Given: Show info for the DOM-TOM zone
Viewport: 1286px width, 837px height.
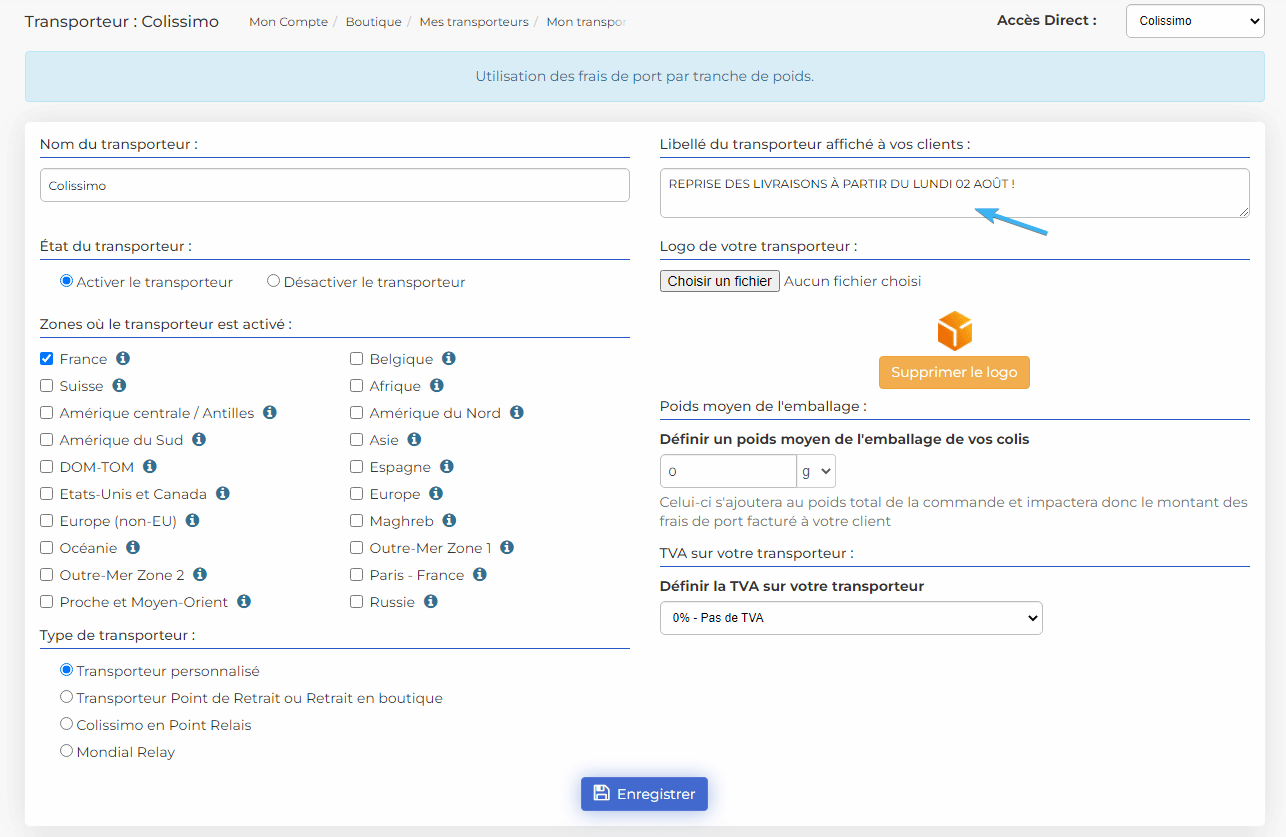Looking at the screenshot, I should pos(150,466).
